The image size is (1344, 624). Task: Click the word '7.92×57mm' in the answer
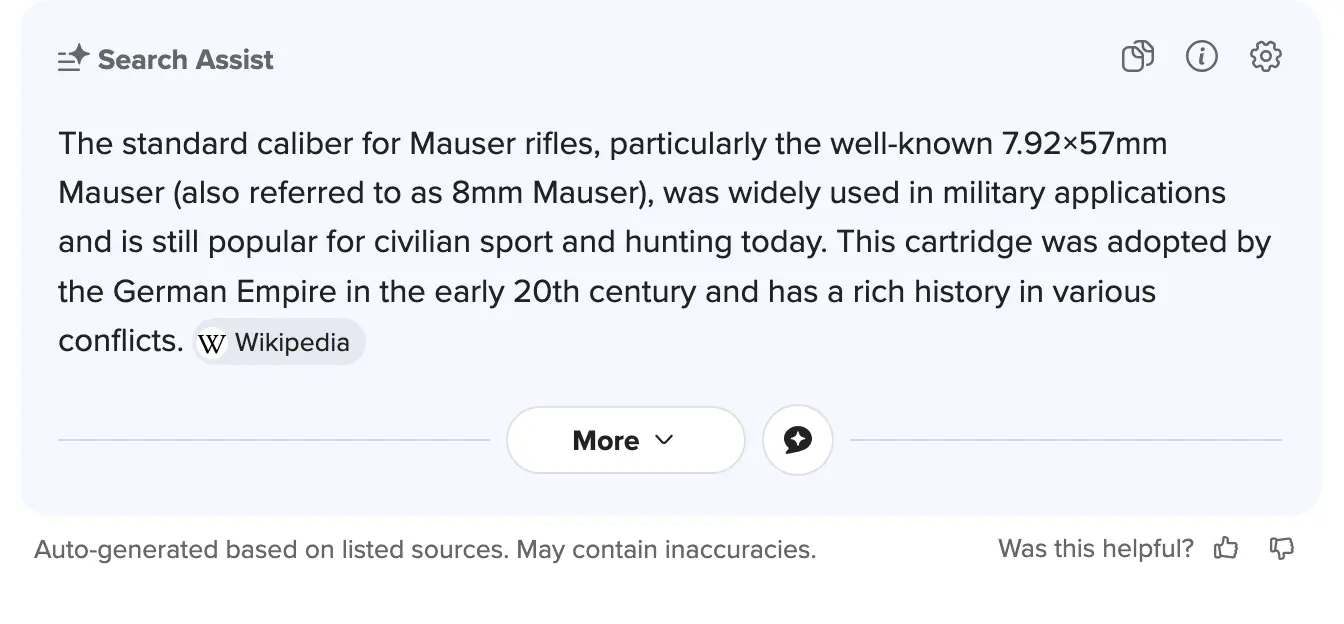tap(1084, 144)
